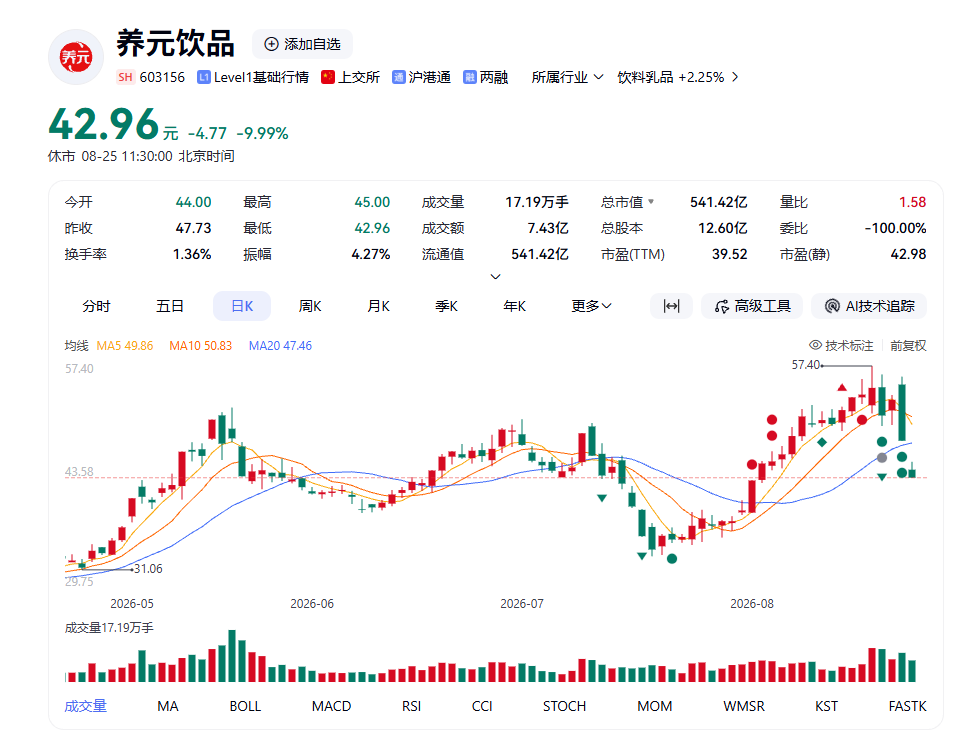Screen dimensions: 960x743
Task: Select CCI indicator tab
Action: pos(482,706)
